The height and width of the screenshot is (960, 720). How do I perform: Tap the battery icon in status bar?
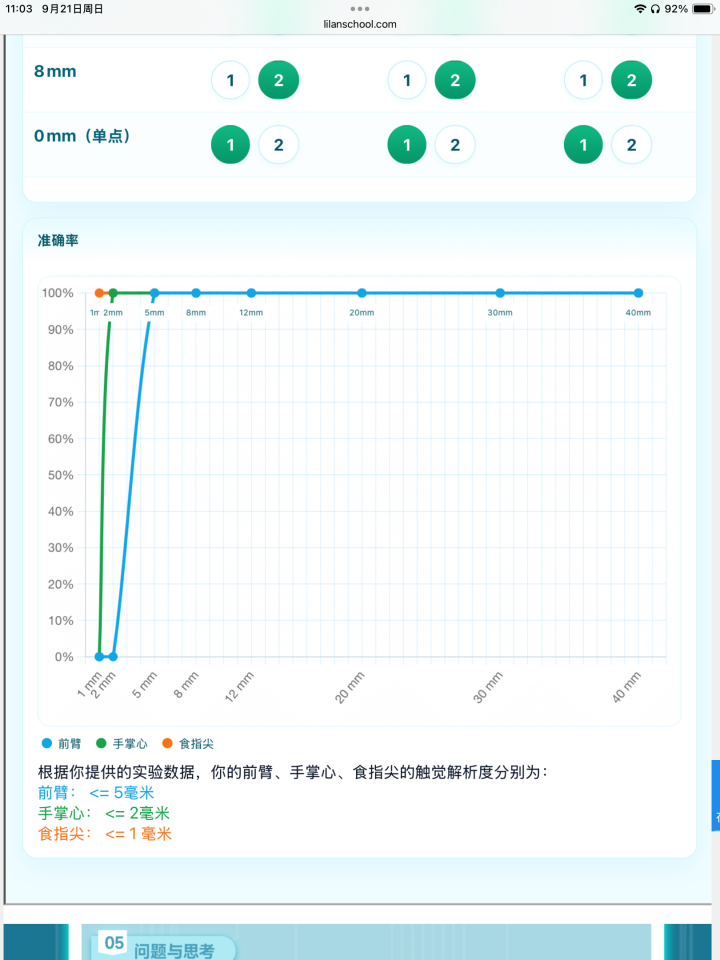702,9
